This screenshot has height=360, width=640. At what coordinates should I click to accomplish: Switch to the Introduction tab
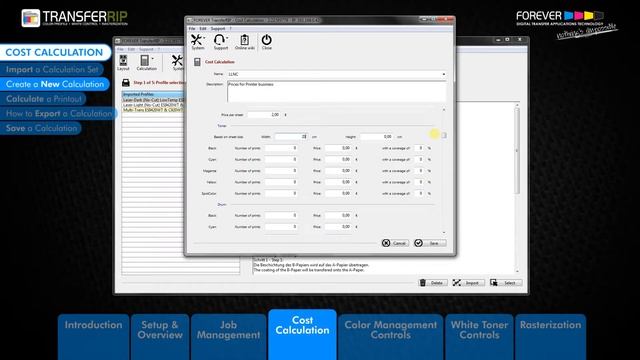[x=93, y=336]
